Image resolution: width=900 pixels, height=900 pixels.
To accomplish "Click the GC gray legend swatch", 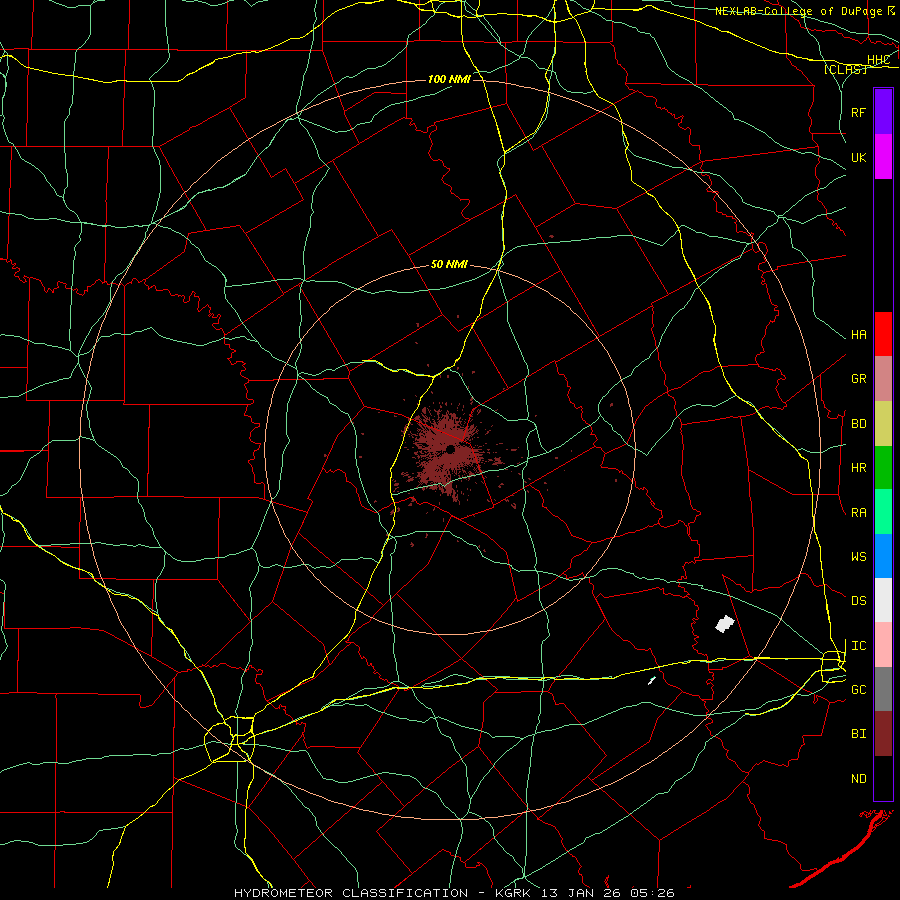I will click(883, 689).
